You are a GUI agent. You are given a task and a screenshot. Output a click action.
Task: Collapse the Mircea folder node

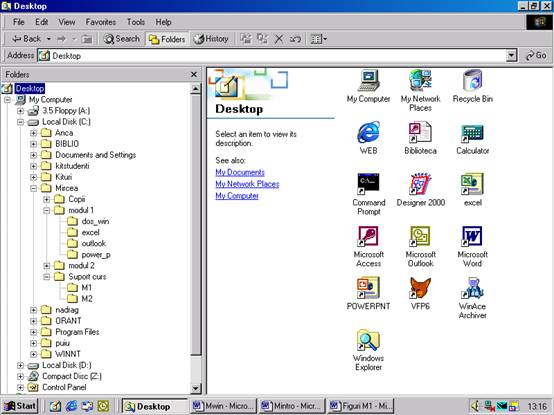click(x=34, y=188)
